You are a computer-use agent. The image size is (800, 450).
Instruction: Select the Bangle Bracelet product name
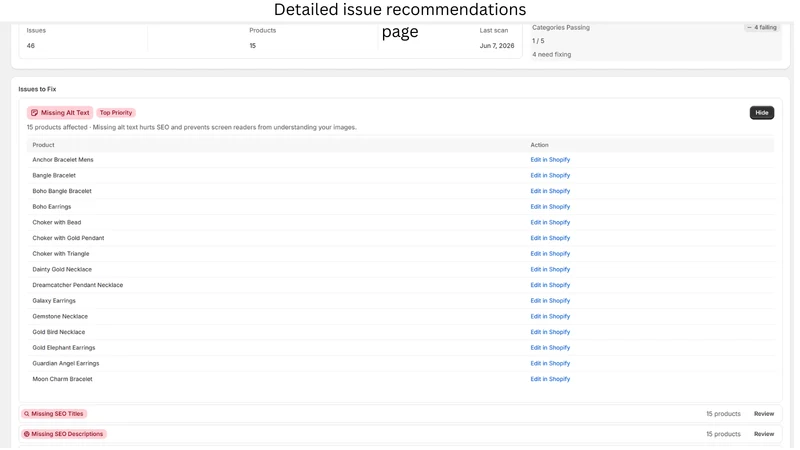pos(54,176)
